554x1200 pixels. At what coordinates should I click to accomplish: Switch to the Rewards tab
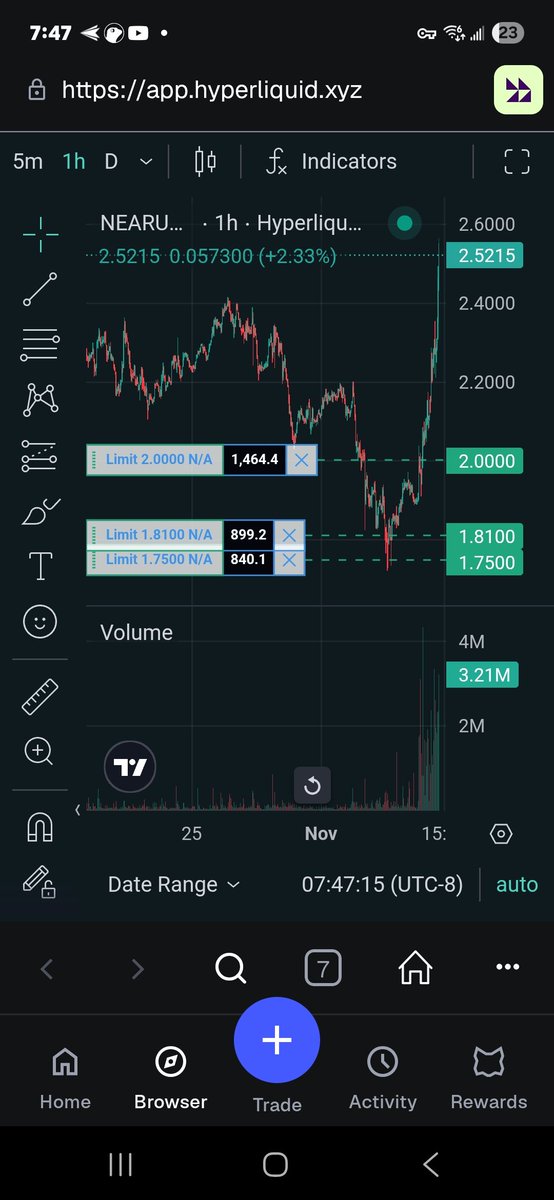pyautogui.click(x=488, y=1079)
